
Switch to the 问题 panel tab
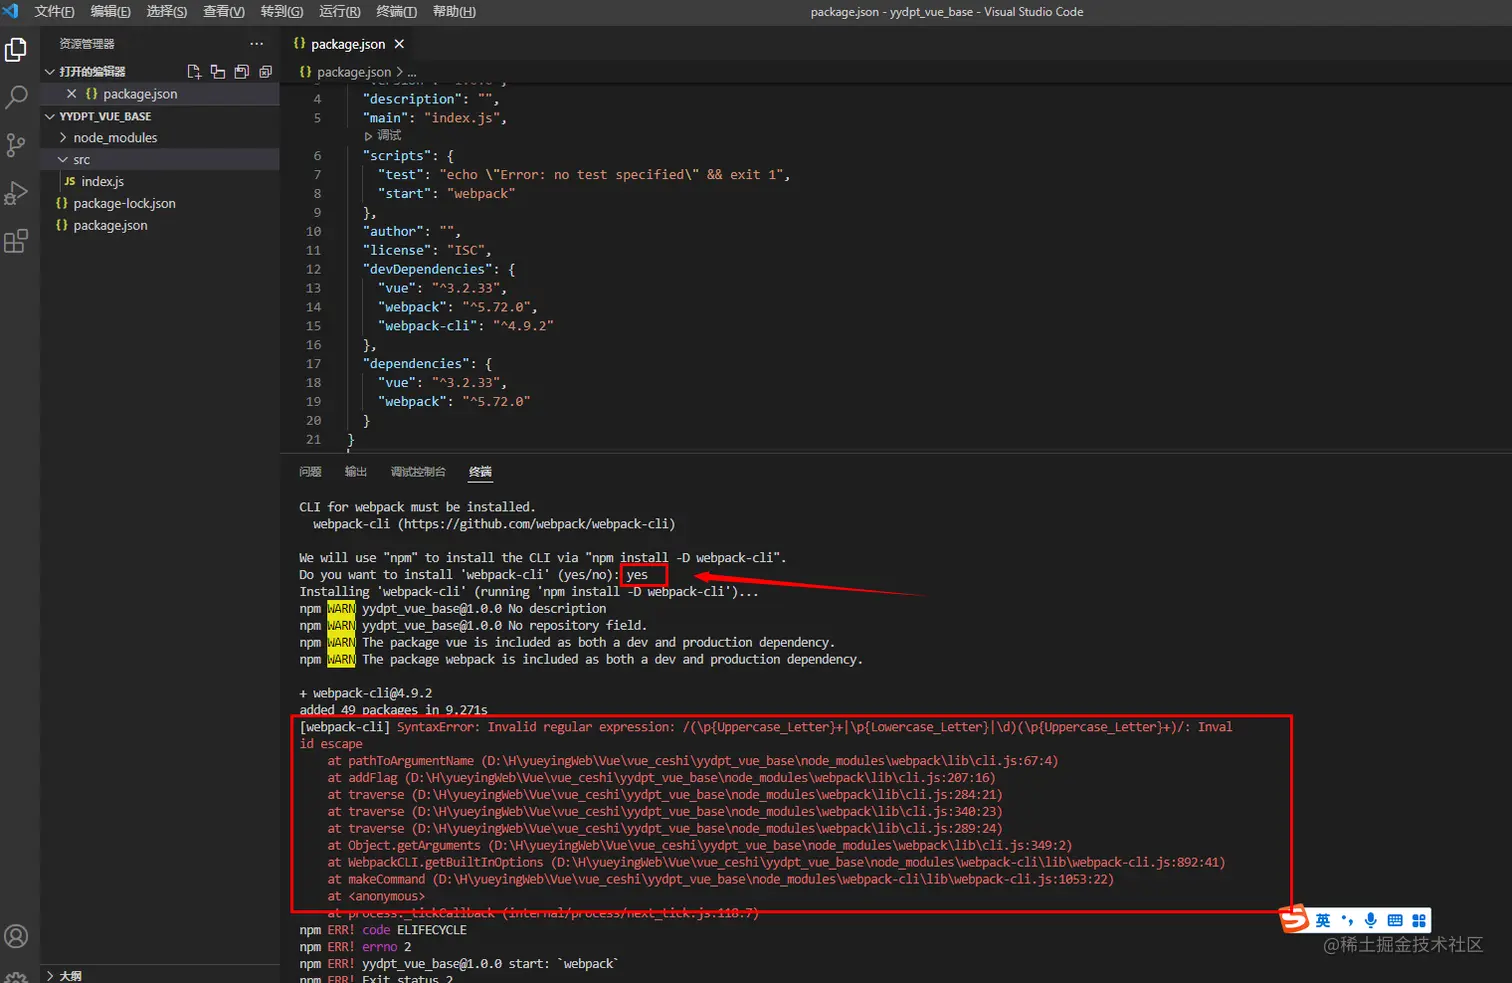point(310,472)
